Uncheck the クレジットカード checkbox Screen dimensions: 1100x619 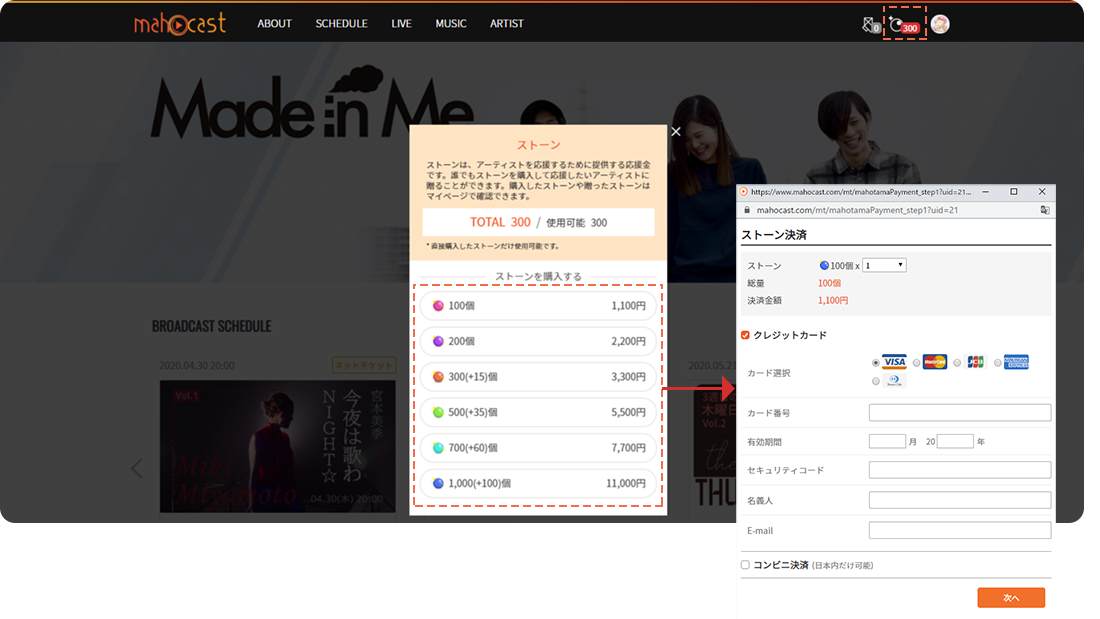pos(745,335)
